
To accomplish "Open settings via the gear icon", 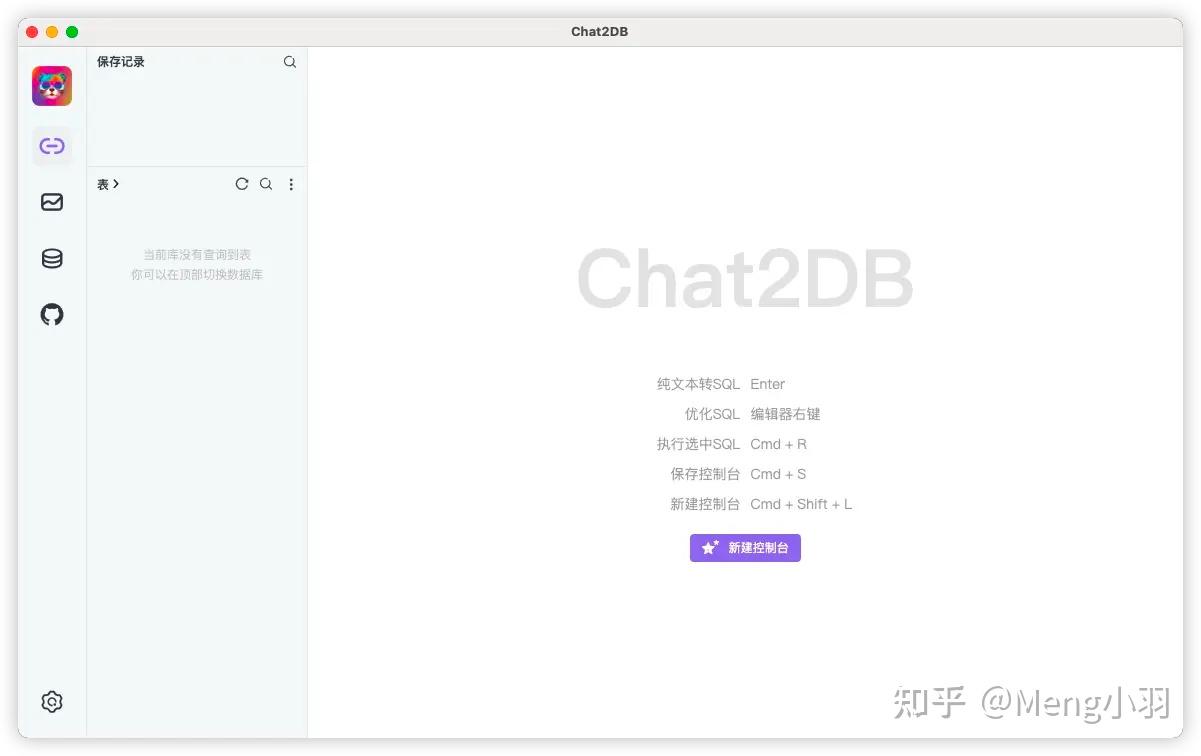I will [x=52, y=701].
